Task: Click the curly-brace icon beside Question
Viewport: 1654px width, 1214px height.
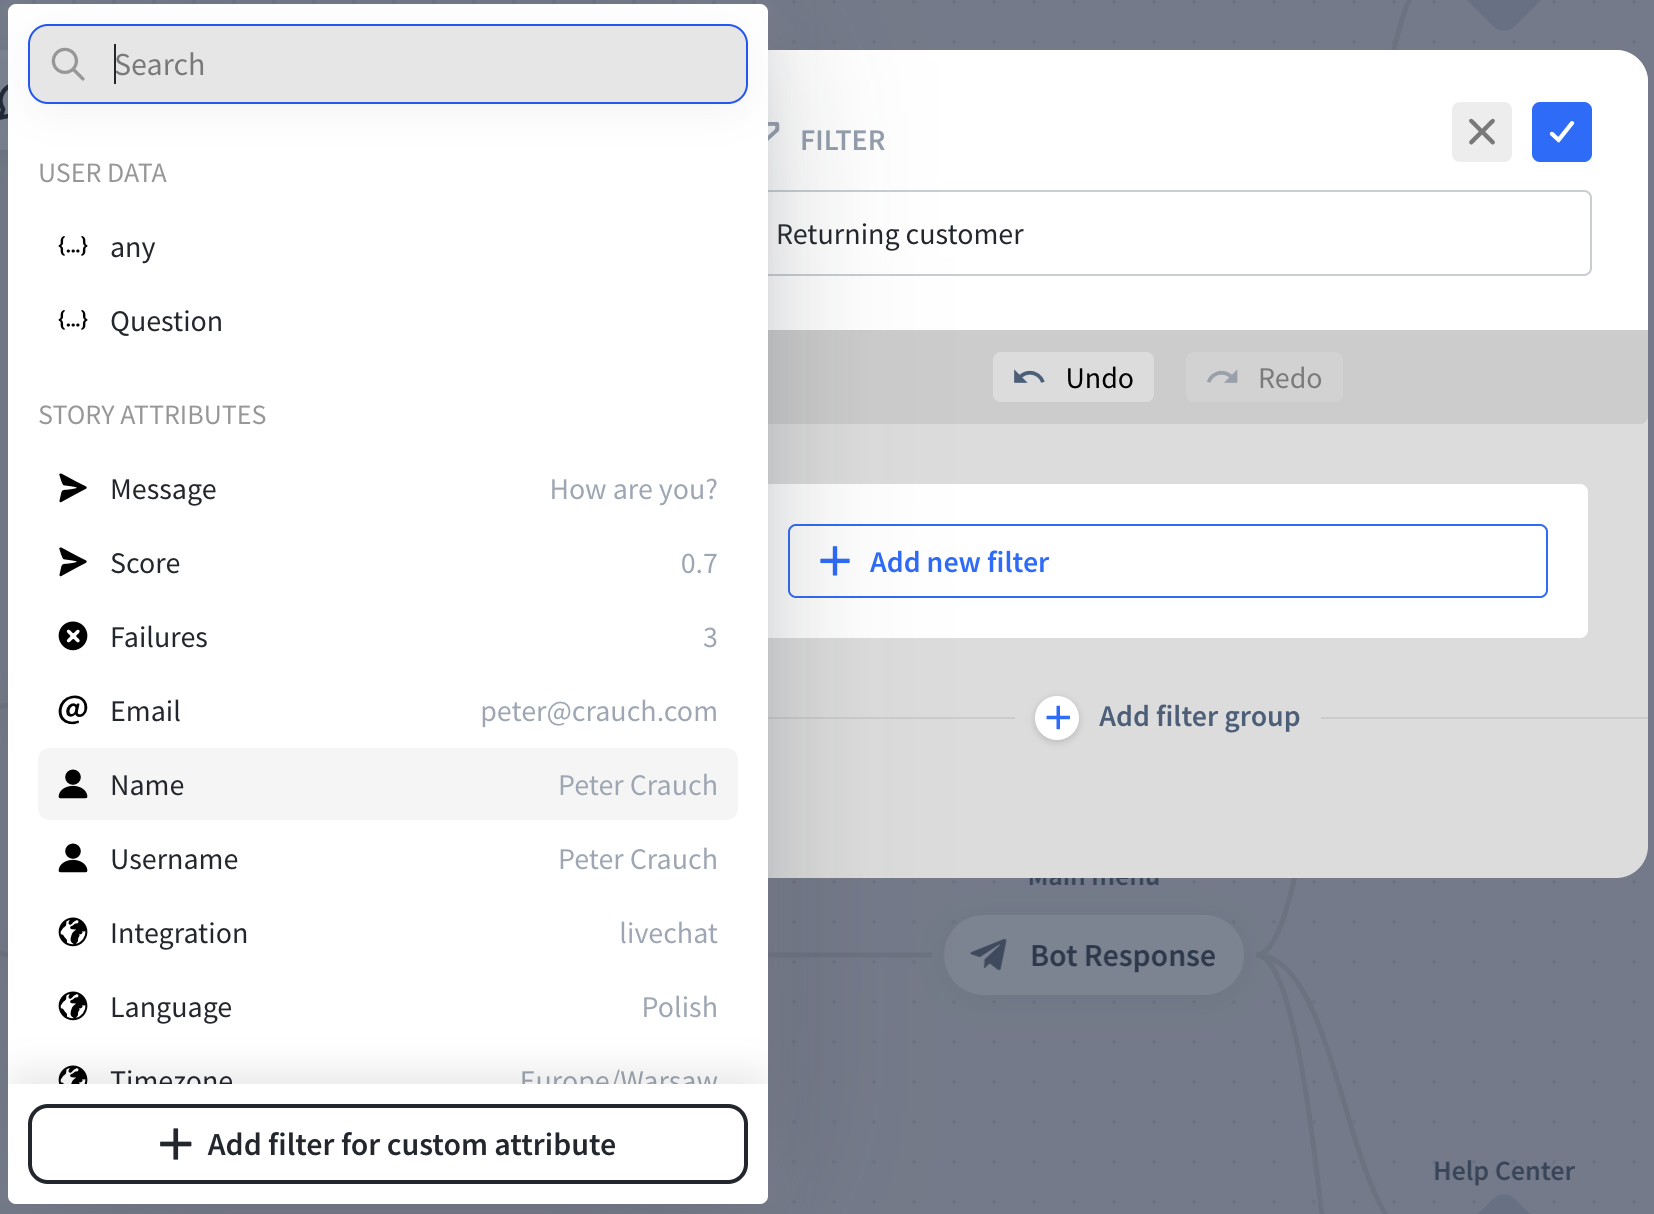Action: (72, 320)
